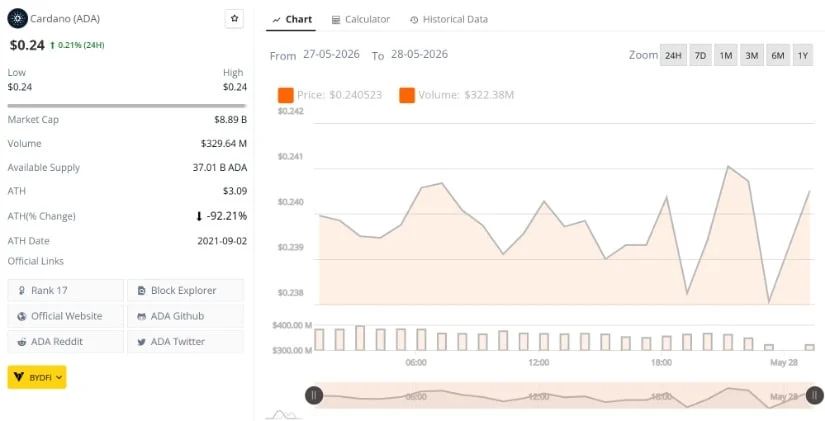Image resolution: width=825 pixels, height=421 pixels.
Task: Open the ADA Twitter link
Action: click(x=185, y=342)
